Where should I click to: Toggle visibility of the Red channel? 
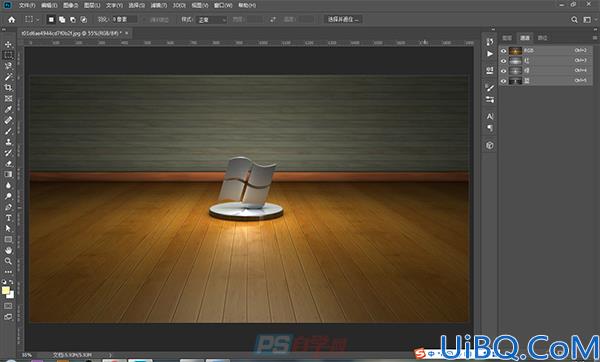[504, 60]
